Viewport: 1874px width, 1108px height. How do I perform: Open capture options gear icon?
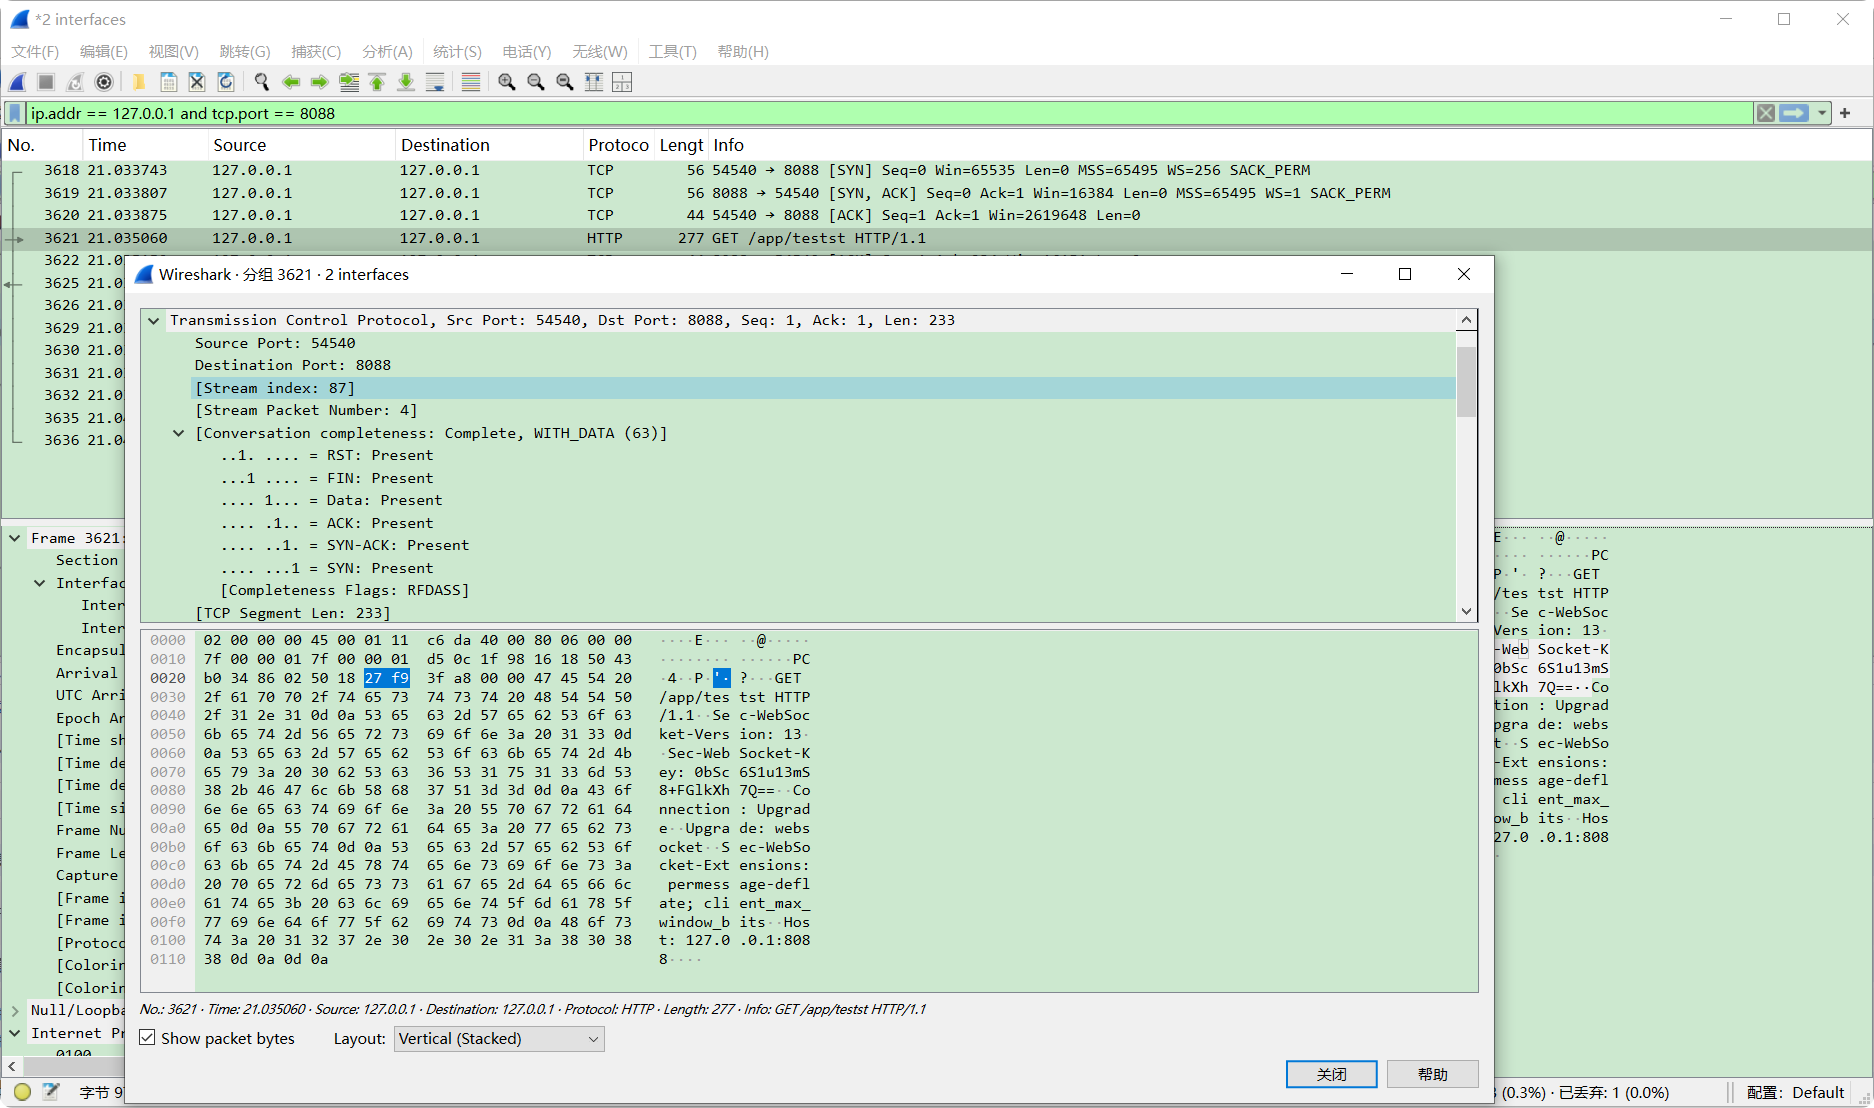pyautogui.click(x=104, y=82)
